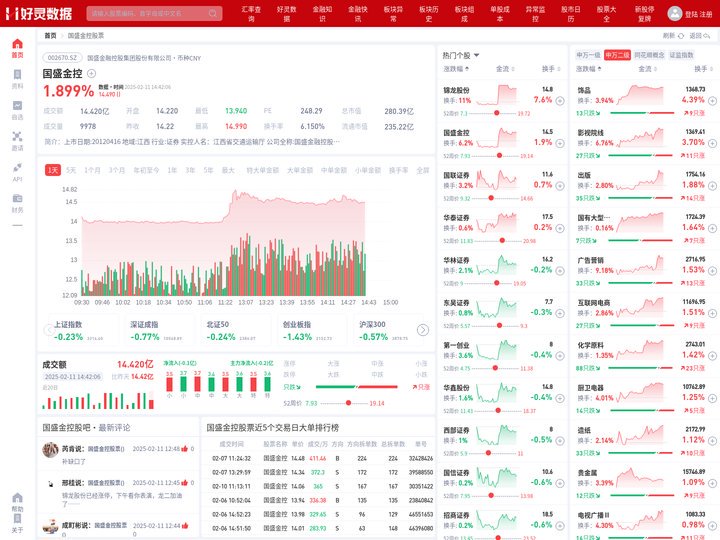Viewport: 720px width, 540px height.
Task: Click the next arrow in index carousel
Action: pos(423,330)
